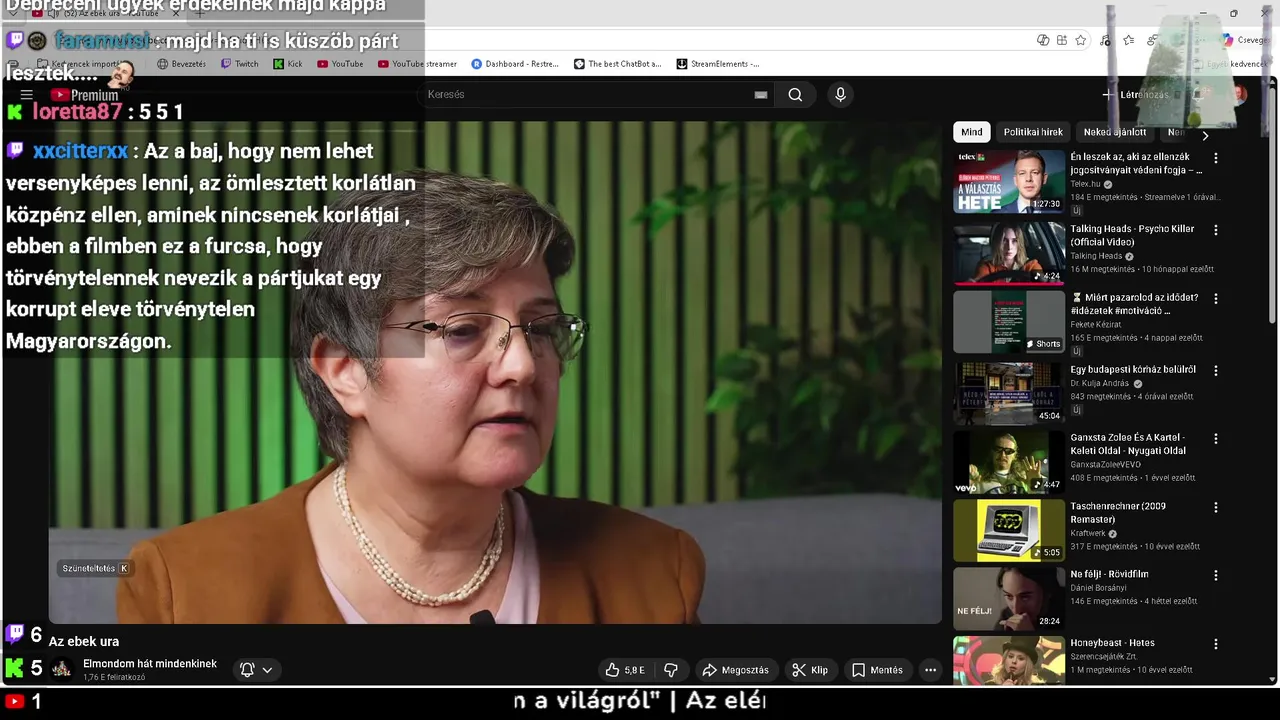Open the Twitch bookmark
The width and height of the screenshot is (1280, 720).
tap(239, 64)
